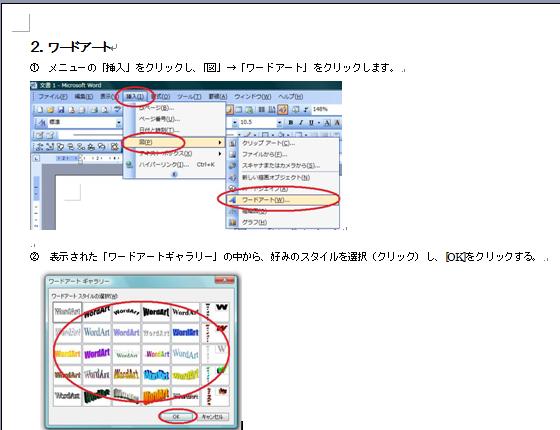
Task: Expand submenu arrow beside テキストボックス
Action: pyautogui.click(x=220, y=154)
